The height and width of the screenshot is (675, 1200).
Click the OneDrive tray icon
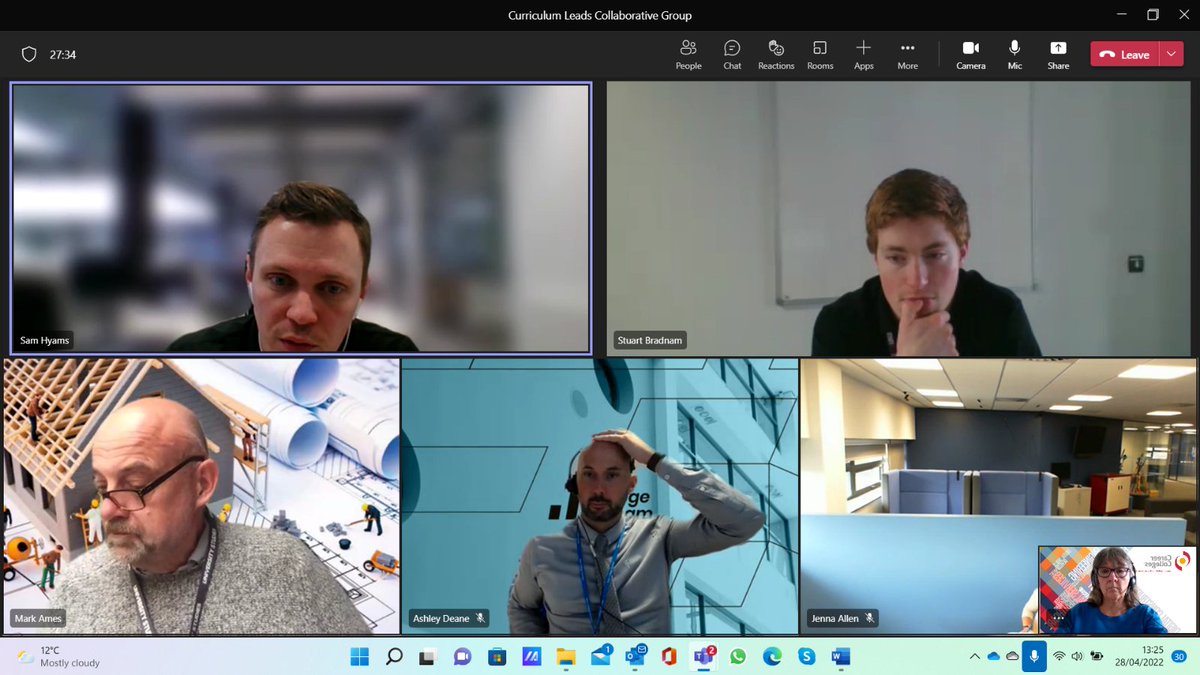(993, 656)
